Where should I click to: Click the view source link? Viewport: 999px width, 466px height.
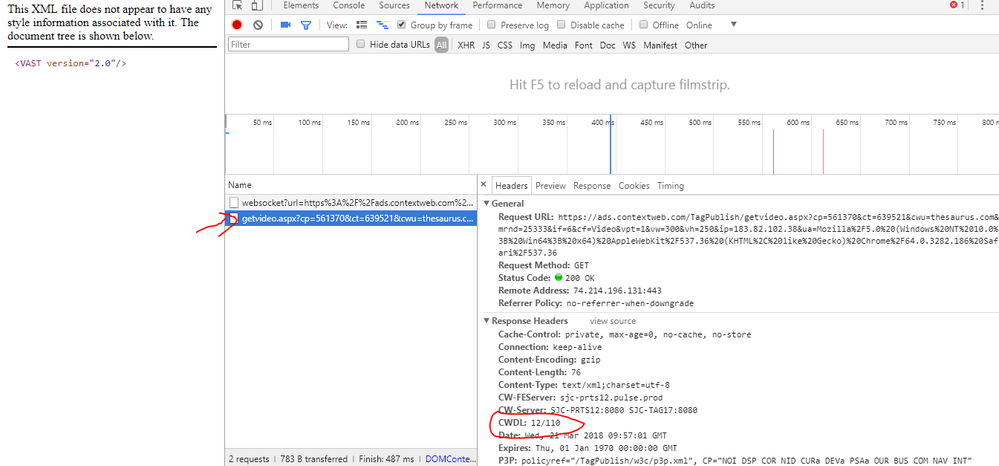pyautogui.click(x=612, y=321)
